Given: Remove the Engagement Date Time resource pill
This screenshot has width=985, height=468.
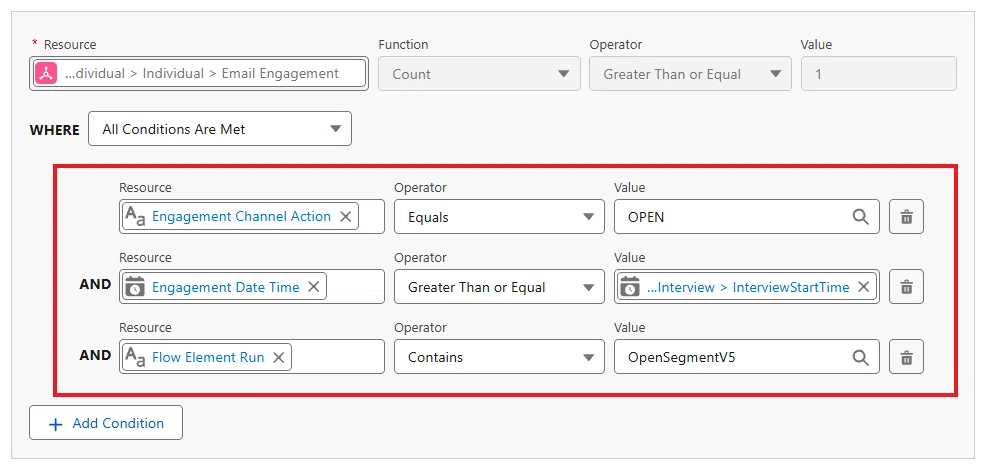Looking at the screenshot, I should 313,287.
